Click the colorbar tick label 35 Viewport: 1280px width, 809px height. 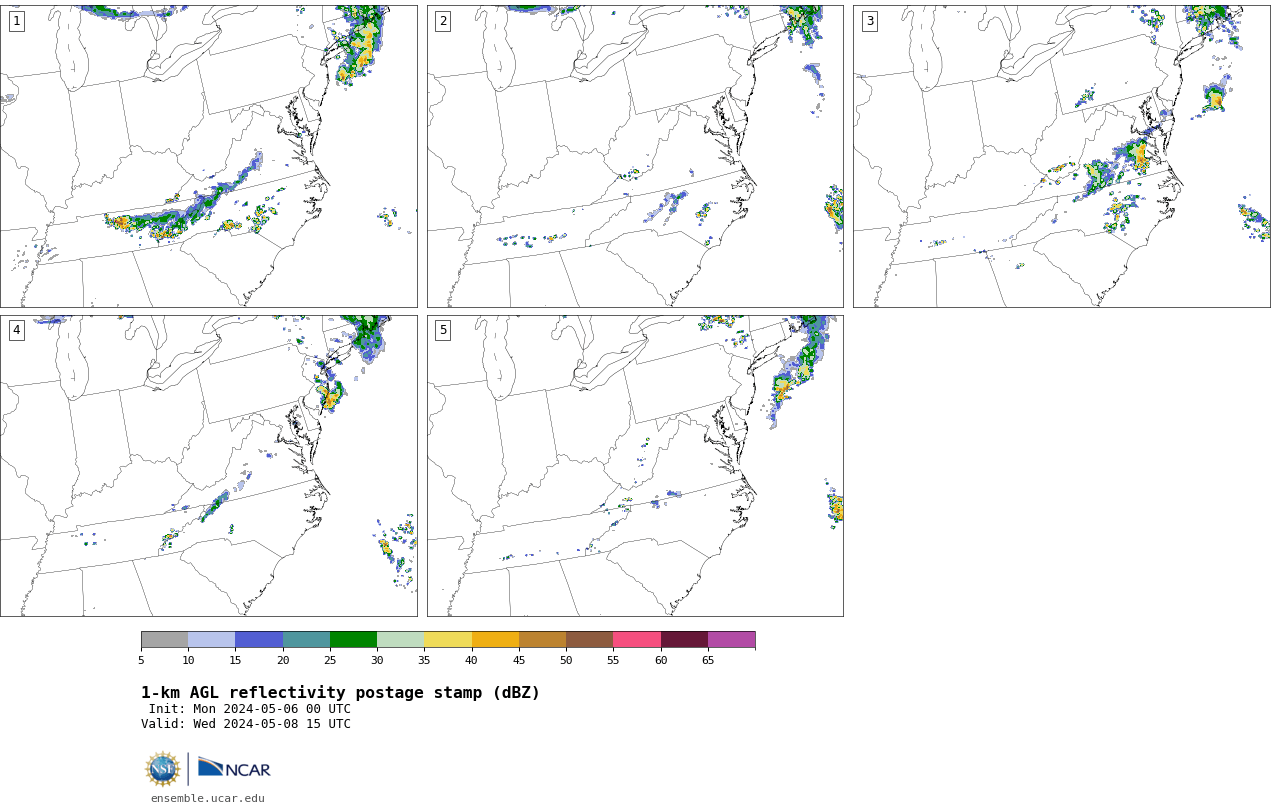pyautogui.click(x=424, y=660)
